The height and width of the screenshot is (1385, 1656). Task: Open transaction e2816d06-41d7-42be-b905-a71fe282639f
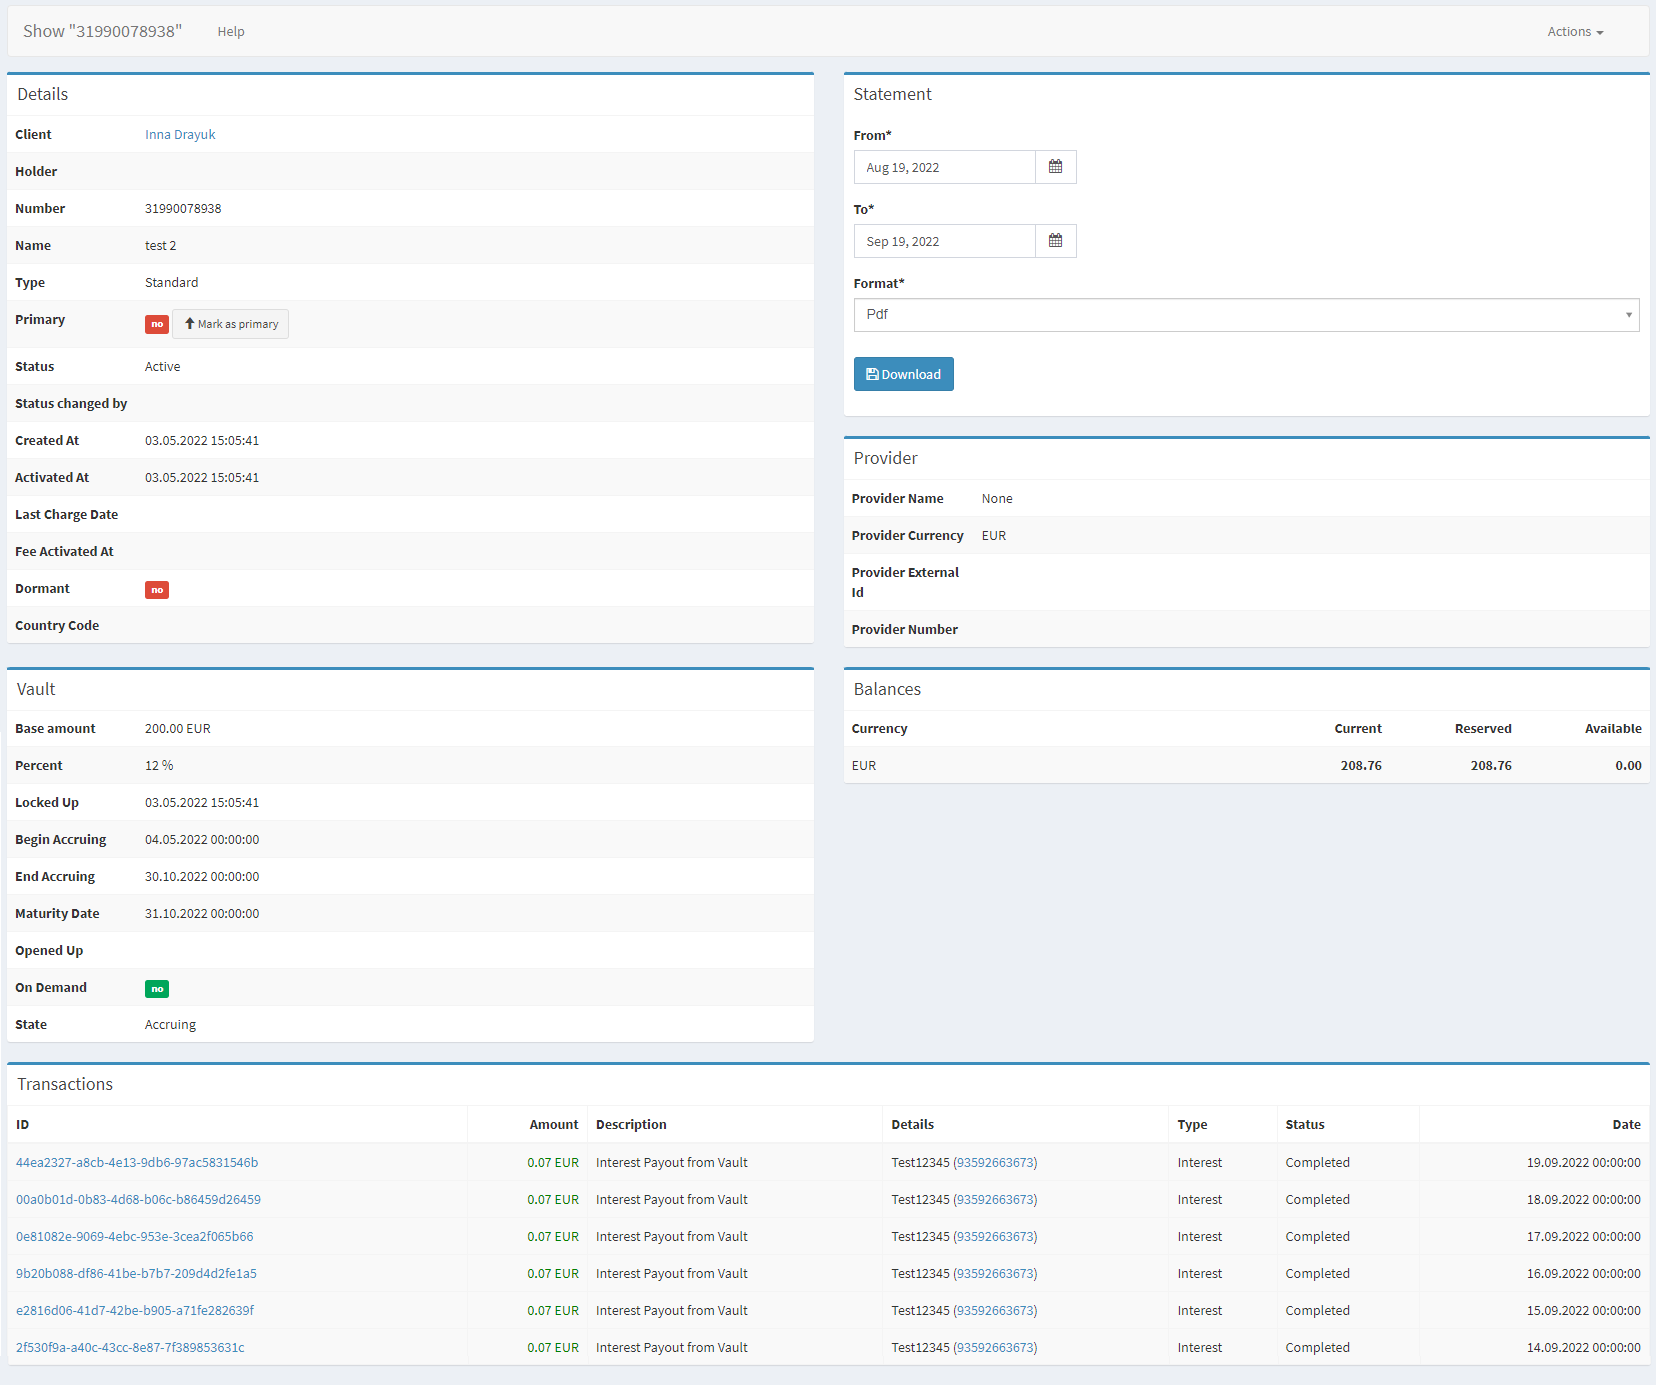[135, 1311]
